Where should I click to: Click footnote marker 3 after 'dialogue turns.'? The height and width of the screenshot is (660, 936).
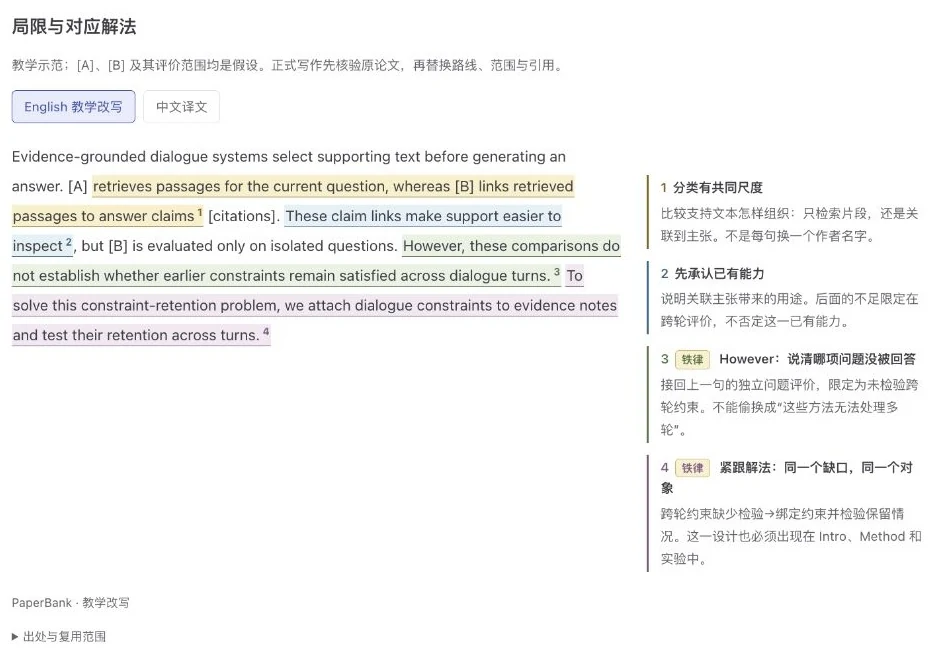(557, 272)
